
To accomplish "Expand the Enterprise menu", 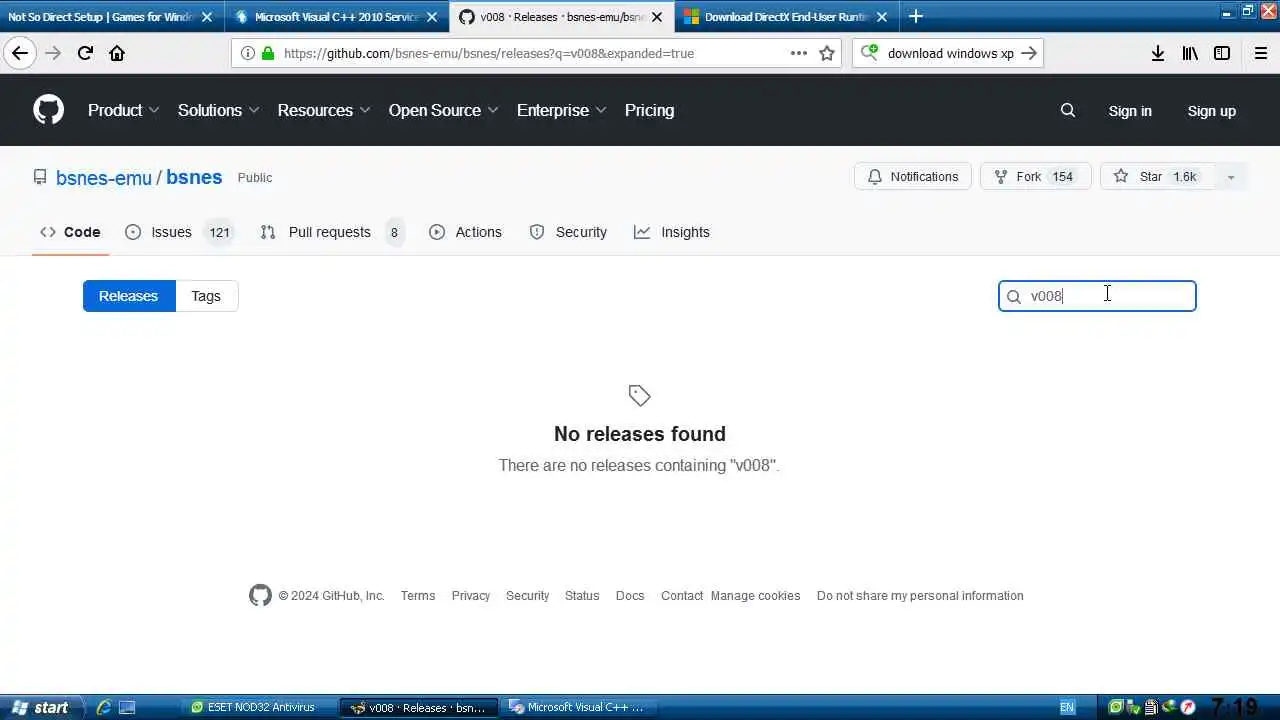I will point(561,110).
